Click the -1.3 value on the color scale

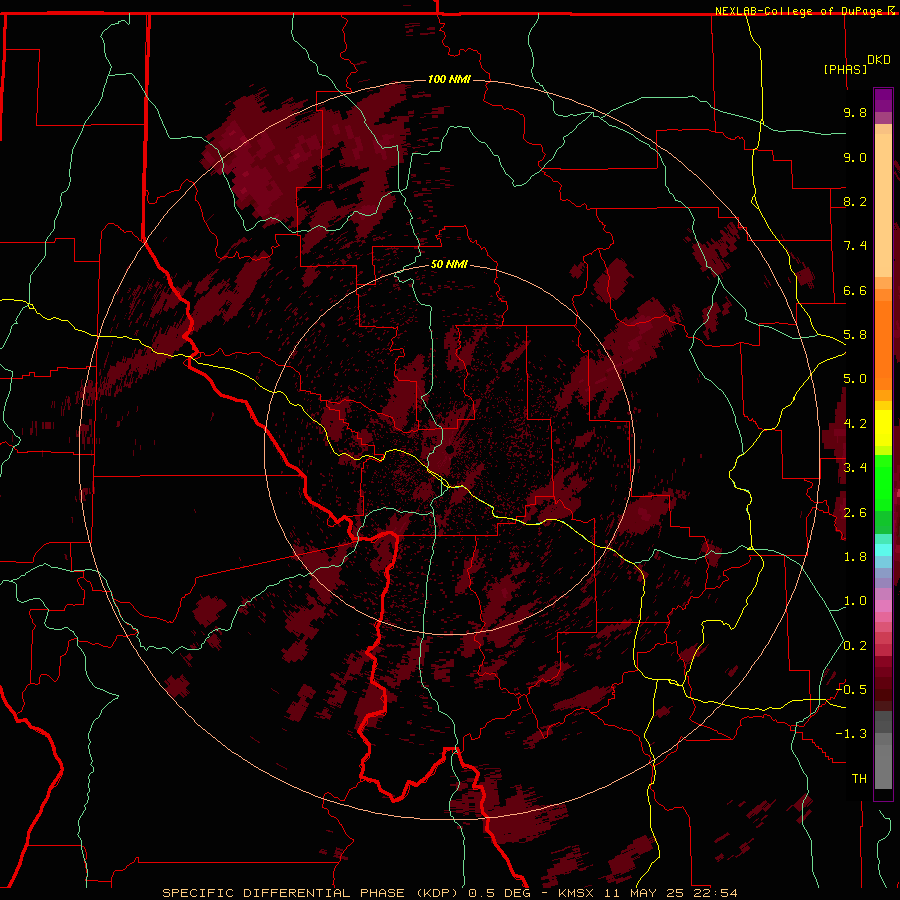(851, 734)
